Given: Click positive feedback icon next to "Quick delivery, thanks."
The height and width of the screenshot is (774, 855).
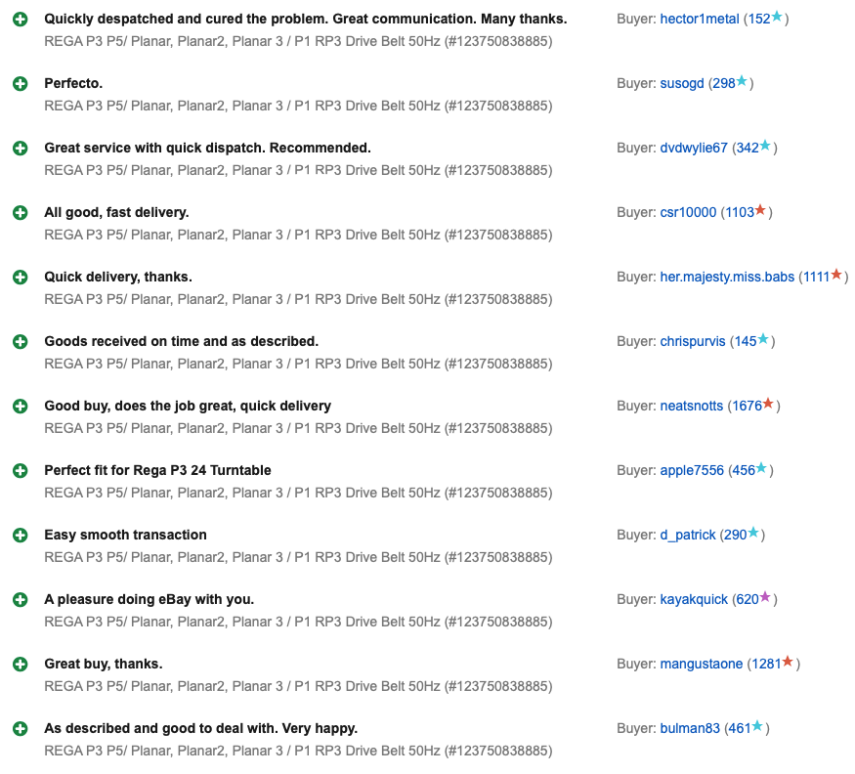Looking at the screenshot, I should point(20,277).
